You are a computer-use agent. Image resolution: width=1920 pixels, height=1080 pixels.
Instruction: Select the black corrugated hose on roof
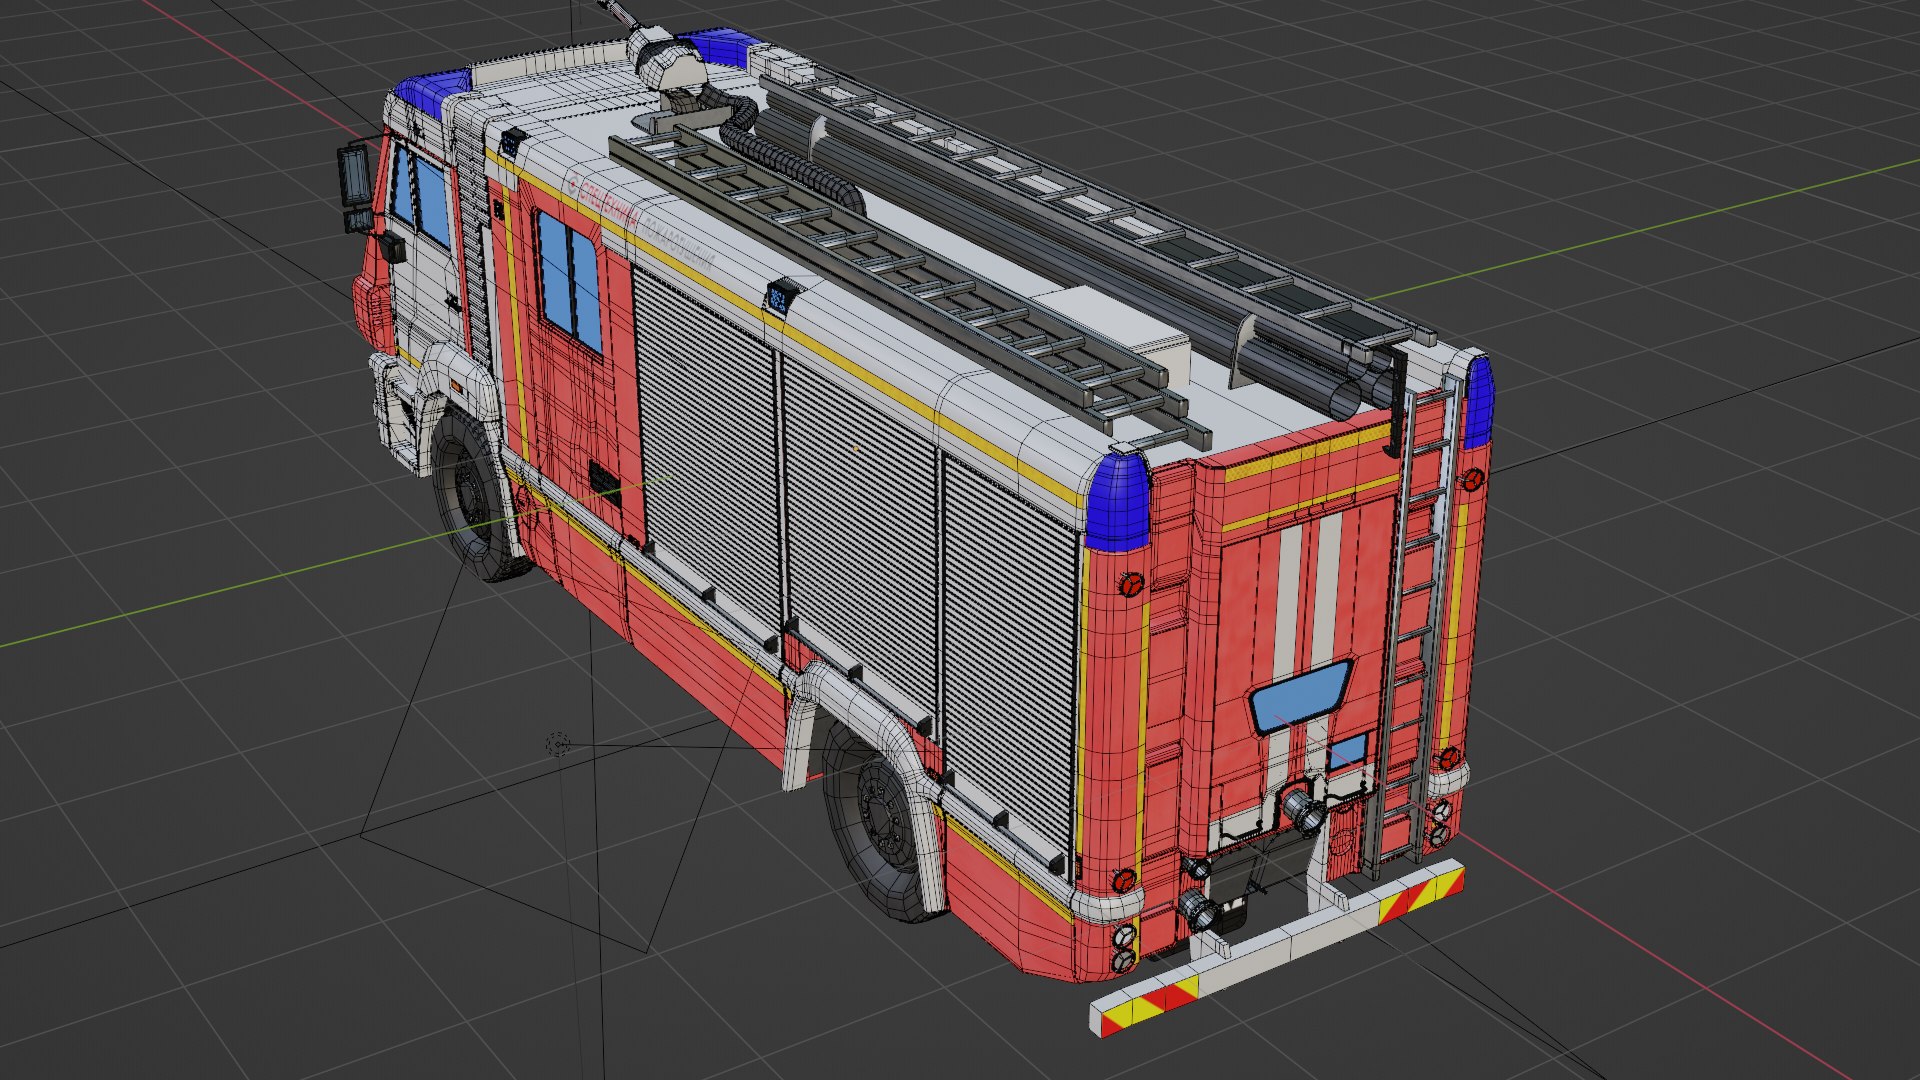pyautogui.click(x=785, y=150)
